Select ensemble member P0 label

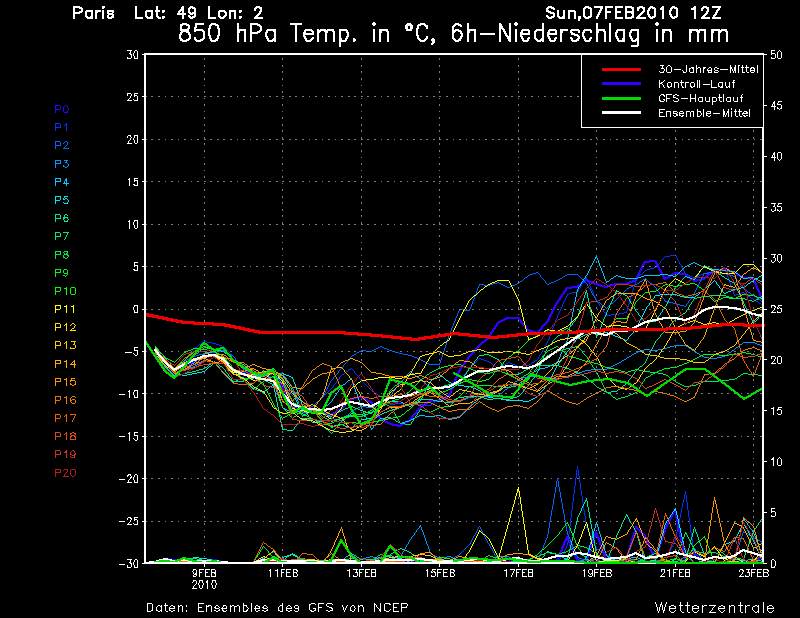tap(61, 109)
